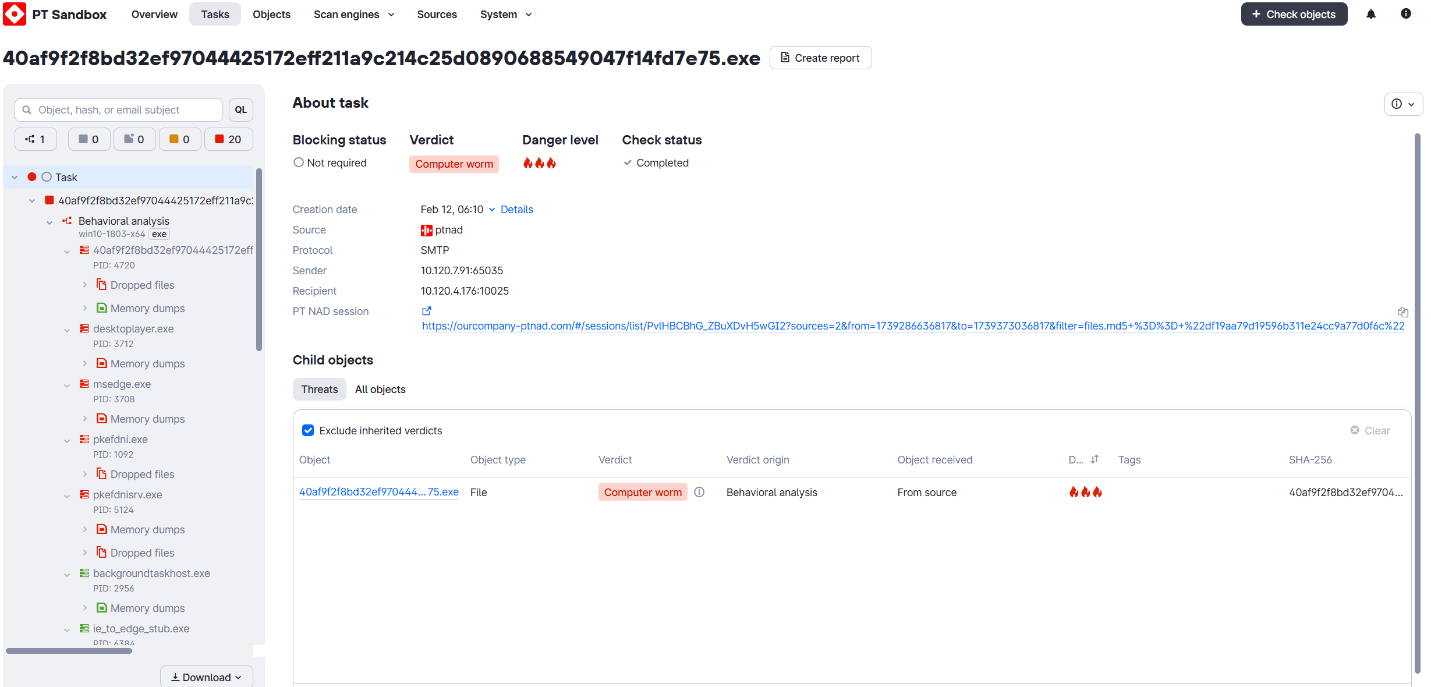Viewport: 1431px width, 687px height.
Task: Expand Dropped files under PID 4720
Action: [85, 285]
